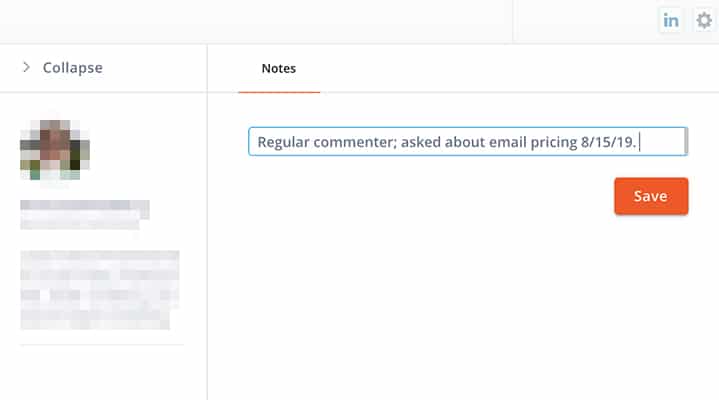Open the LinkedIn profile icon
The image size is (719, 400).
[x=671, y=20]
